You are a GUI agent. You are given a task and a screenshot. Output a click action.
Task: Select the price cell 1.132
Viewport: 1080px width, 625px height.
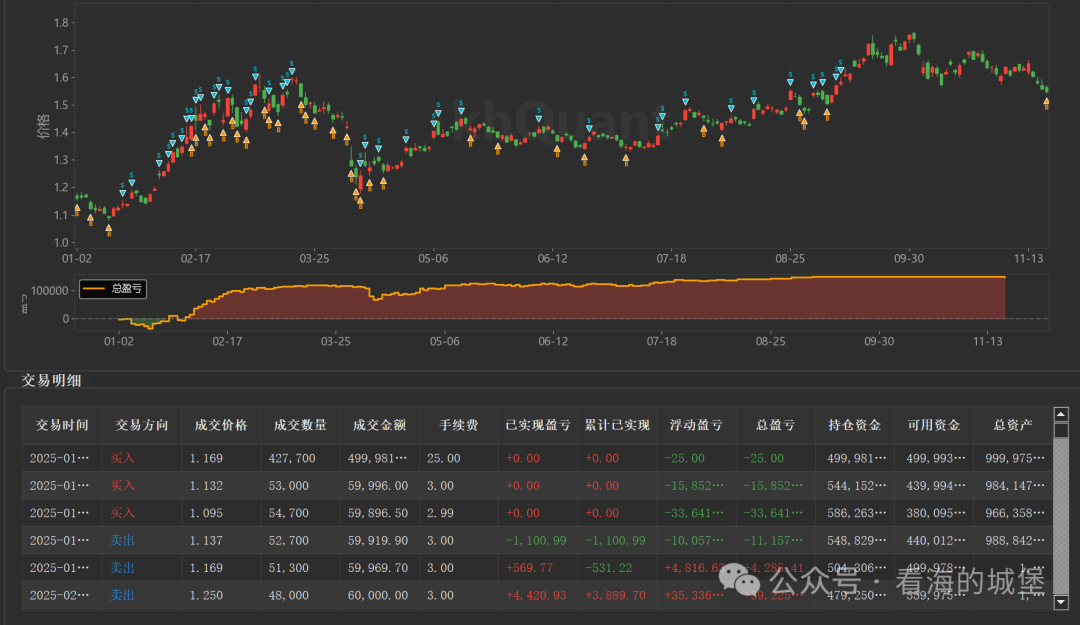click(x=220, y=486)
